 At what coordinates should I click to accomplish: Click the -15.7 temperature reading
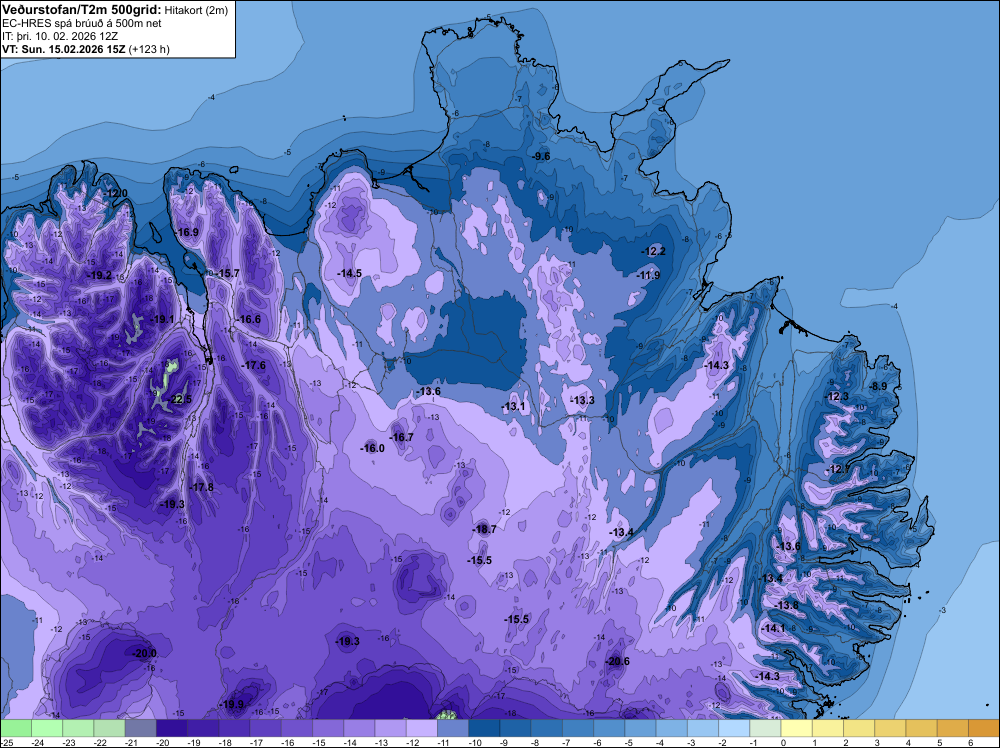pyautogui.click(x=228, y=273)
